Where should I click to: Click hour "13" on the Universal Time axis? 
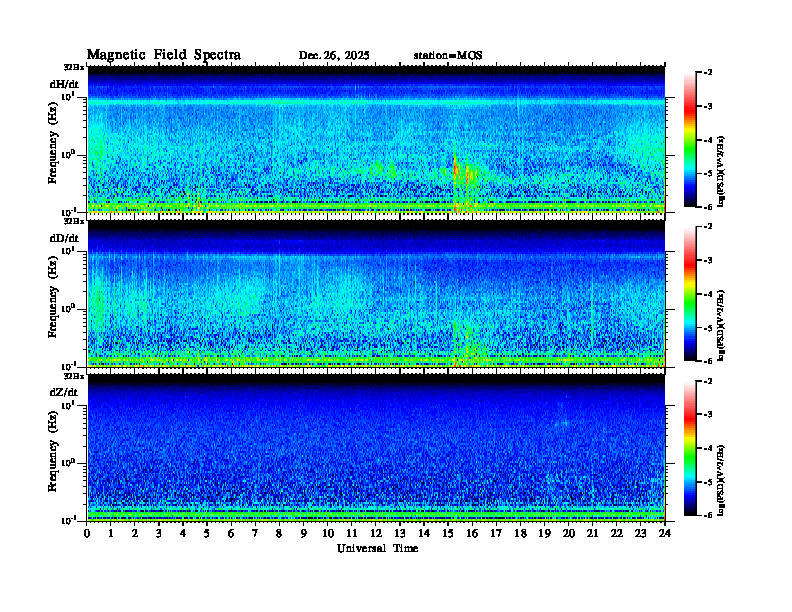pos(400,534)
